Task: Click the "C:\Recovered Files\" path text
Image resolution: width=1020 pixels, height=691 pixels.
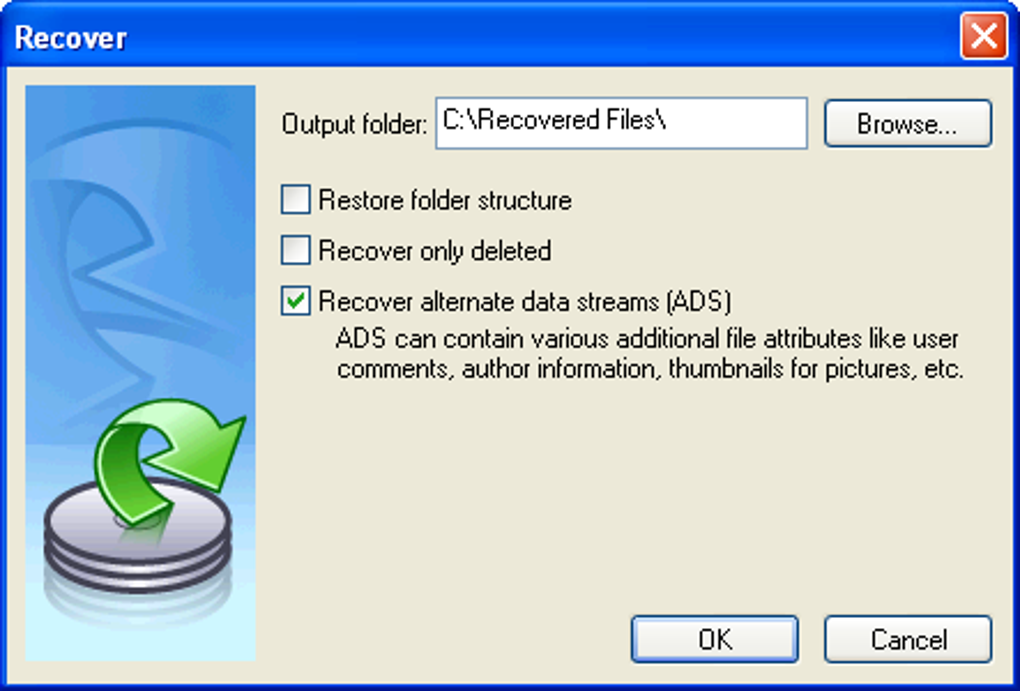Action: click(554, 120)
